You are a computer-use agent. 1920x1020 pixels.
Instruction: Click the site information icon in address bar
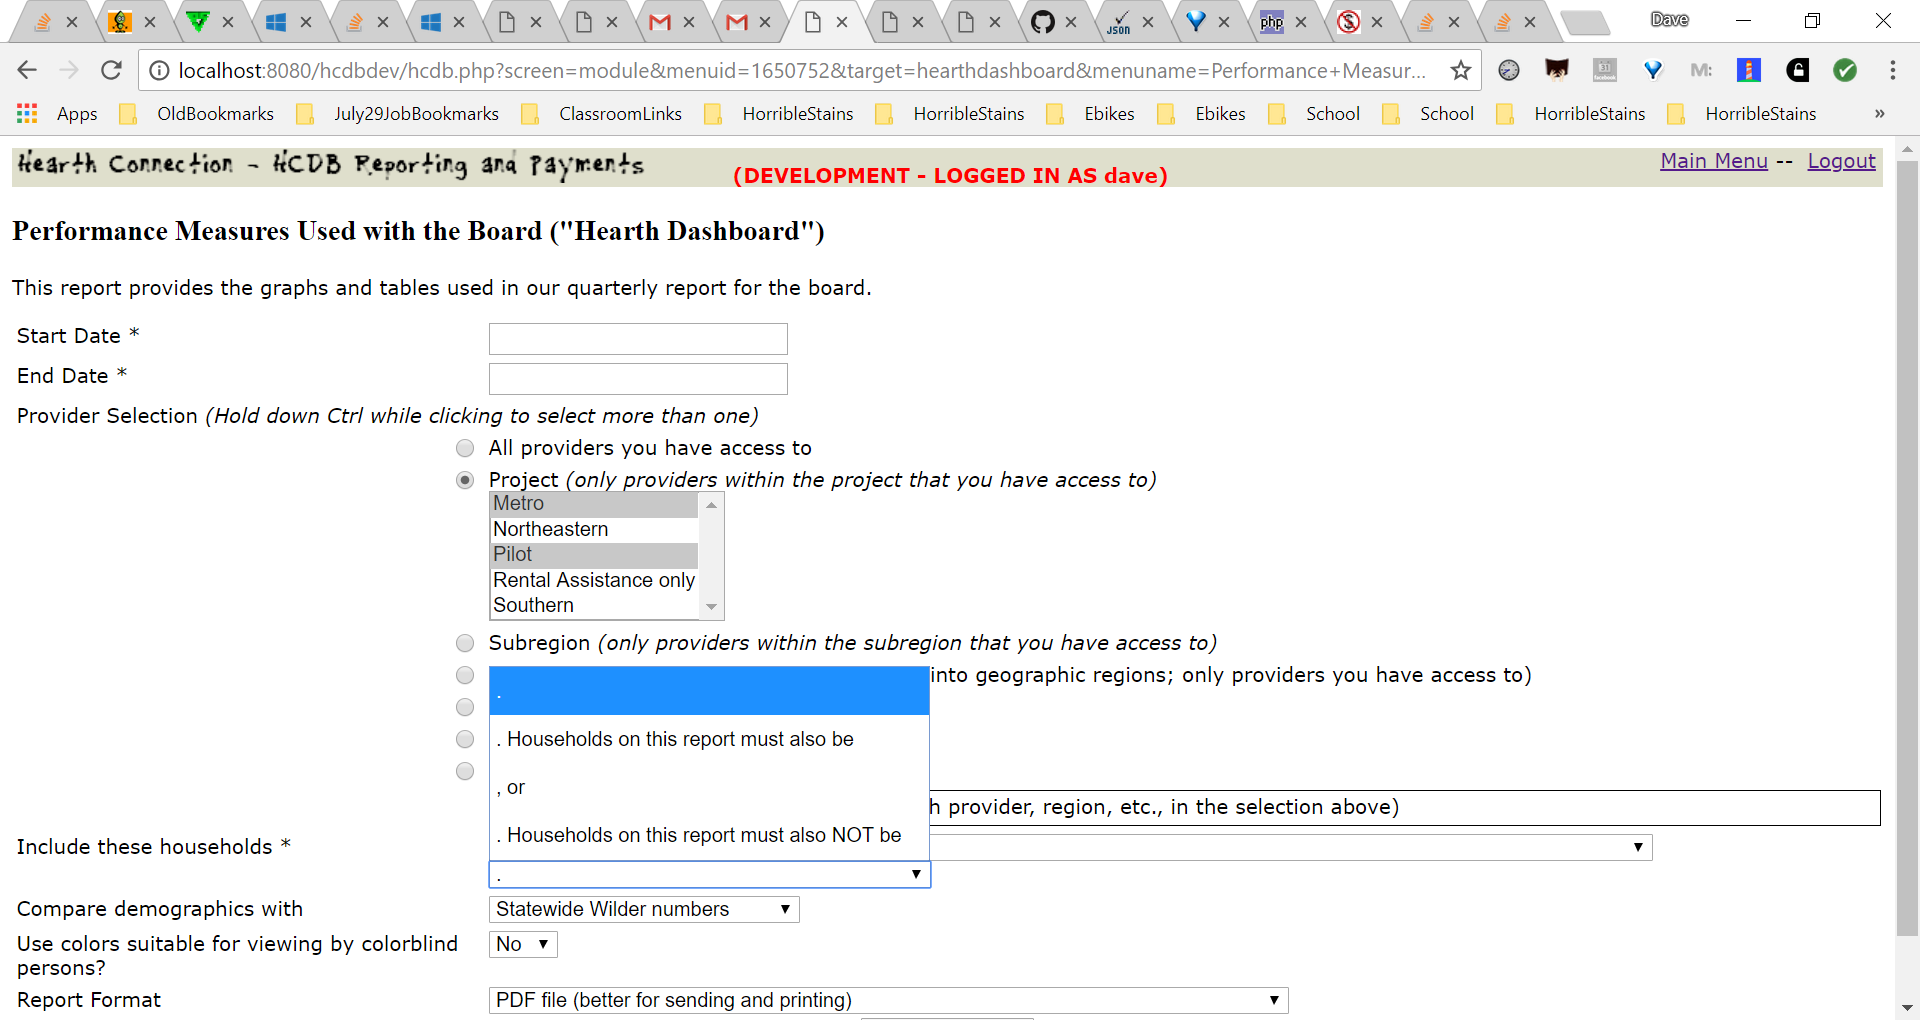159,71
